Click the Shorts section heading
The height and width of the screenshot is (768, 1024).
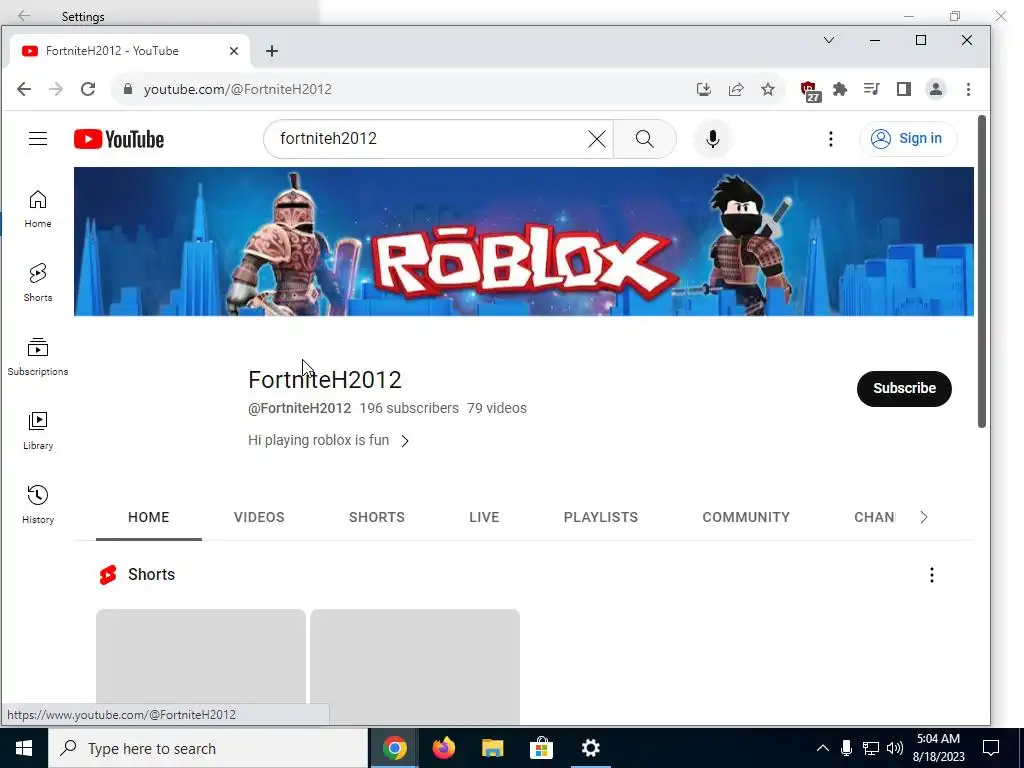[152, 575]
